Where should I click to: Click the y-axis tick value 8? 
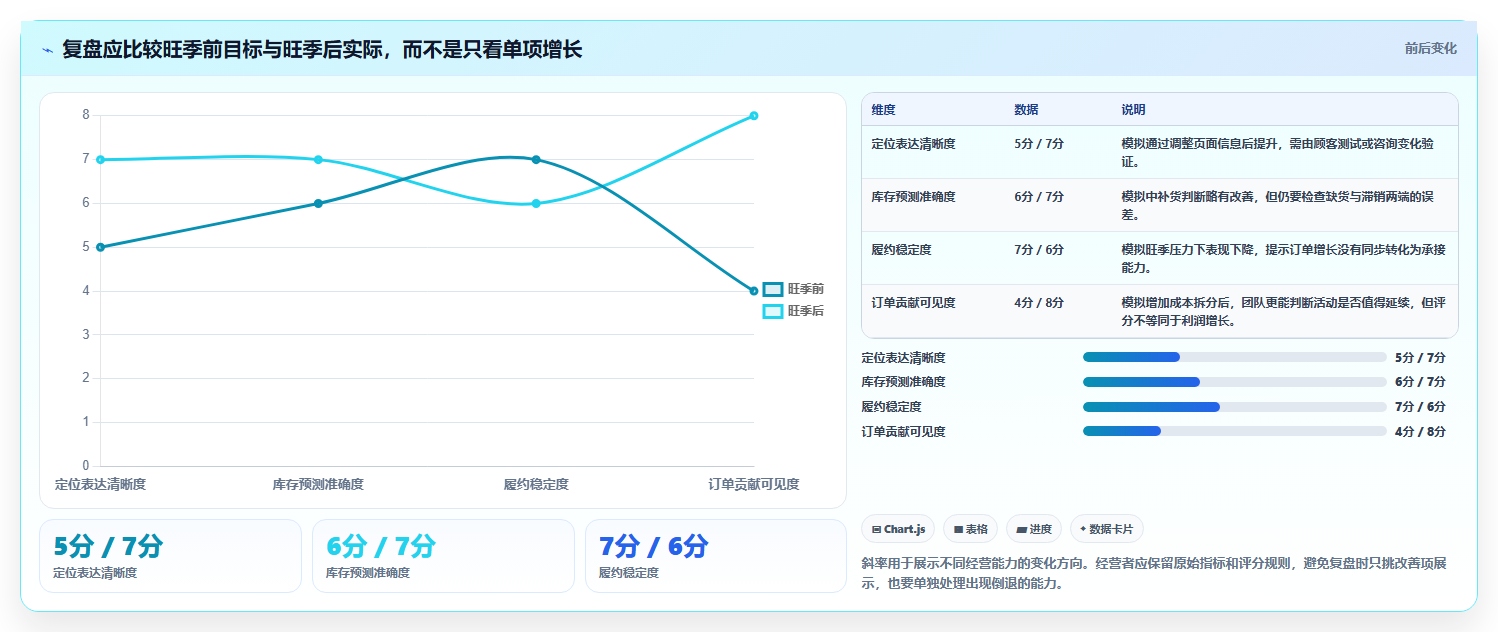86,115
